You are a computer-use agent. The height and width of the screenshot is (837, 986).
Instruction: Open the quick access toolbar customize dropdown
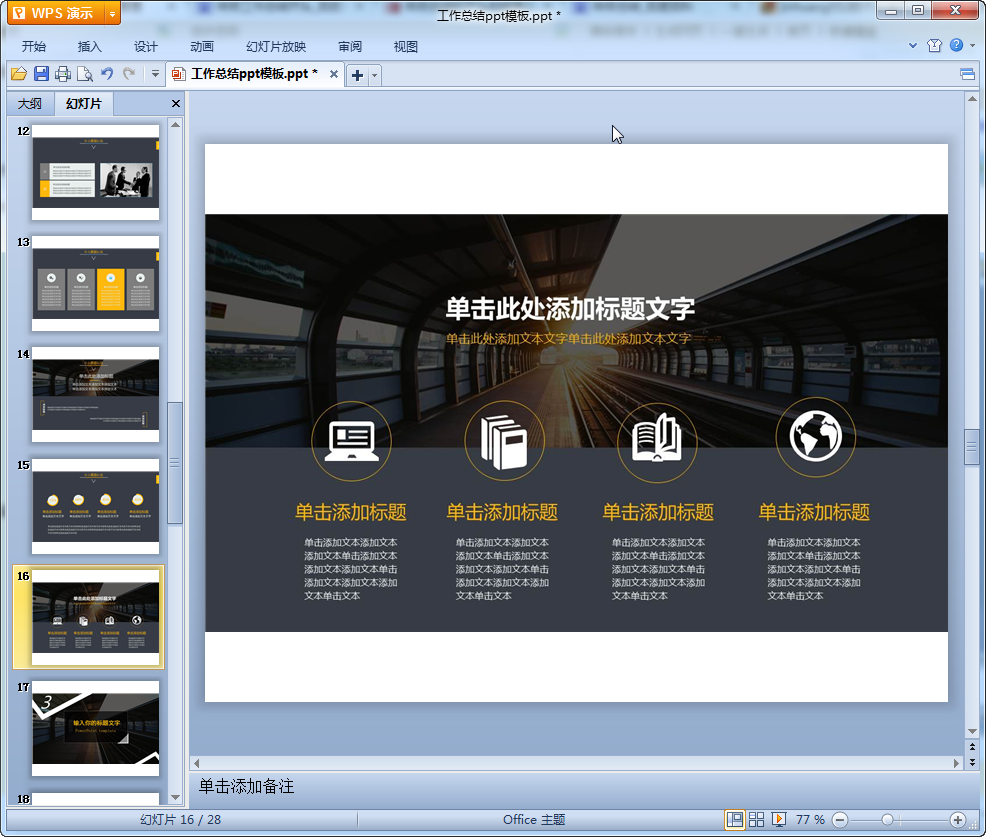[x=155, y=74]
